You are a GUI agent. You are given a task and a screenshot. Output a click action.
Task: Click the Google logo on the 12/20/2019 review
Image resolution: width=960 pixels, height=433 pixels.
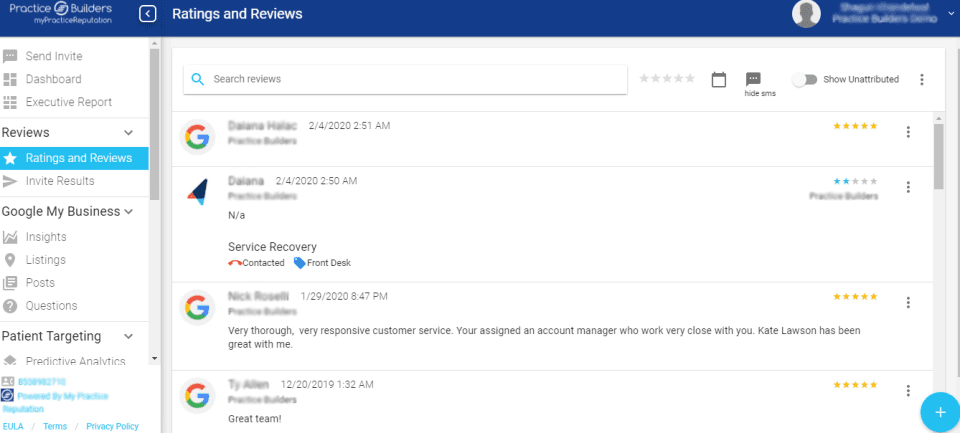pyautogui.click(x=197, y=396)
